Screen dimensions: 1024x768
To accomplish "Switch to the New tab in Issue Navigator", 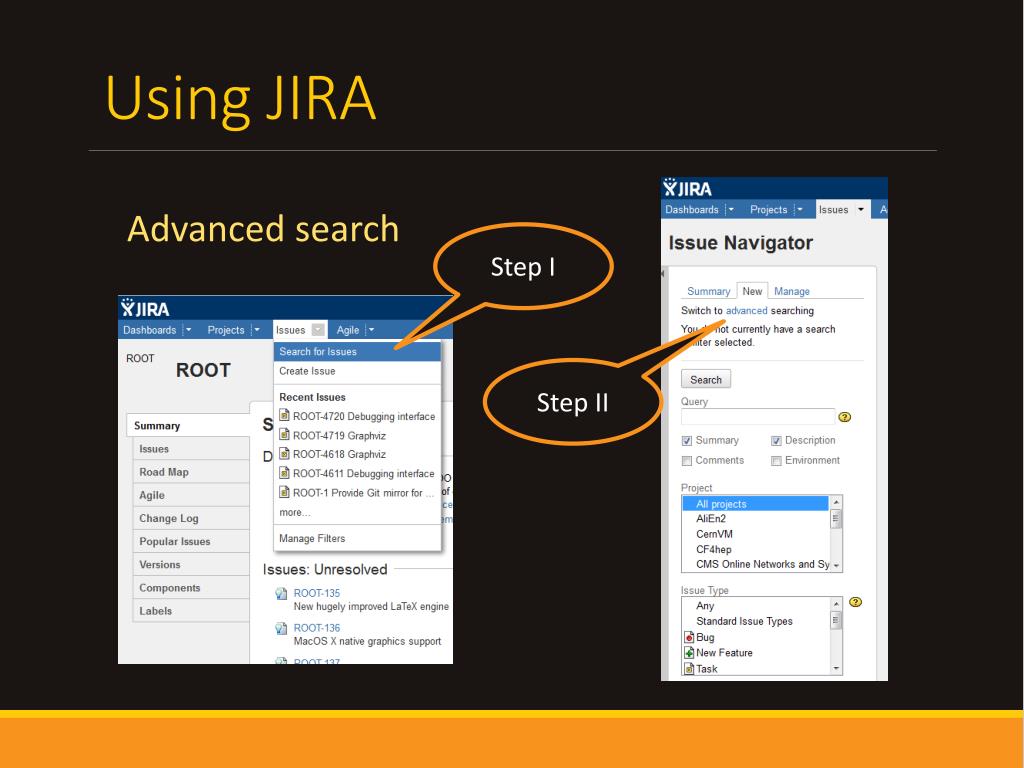I will [x=752, y=291].
